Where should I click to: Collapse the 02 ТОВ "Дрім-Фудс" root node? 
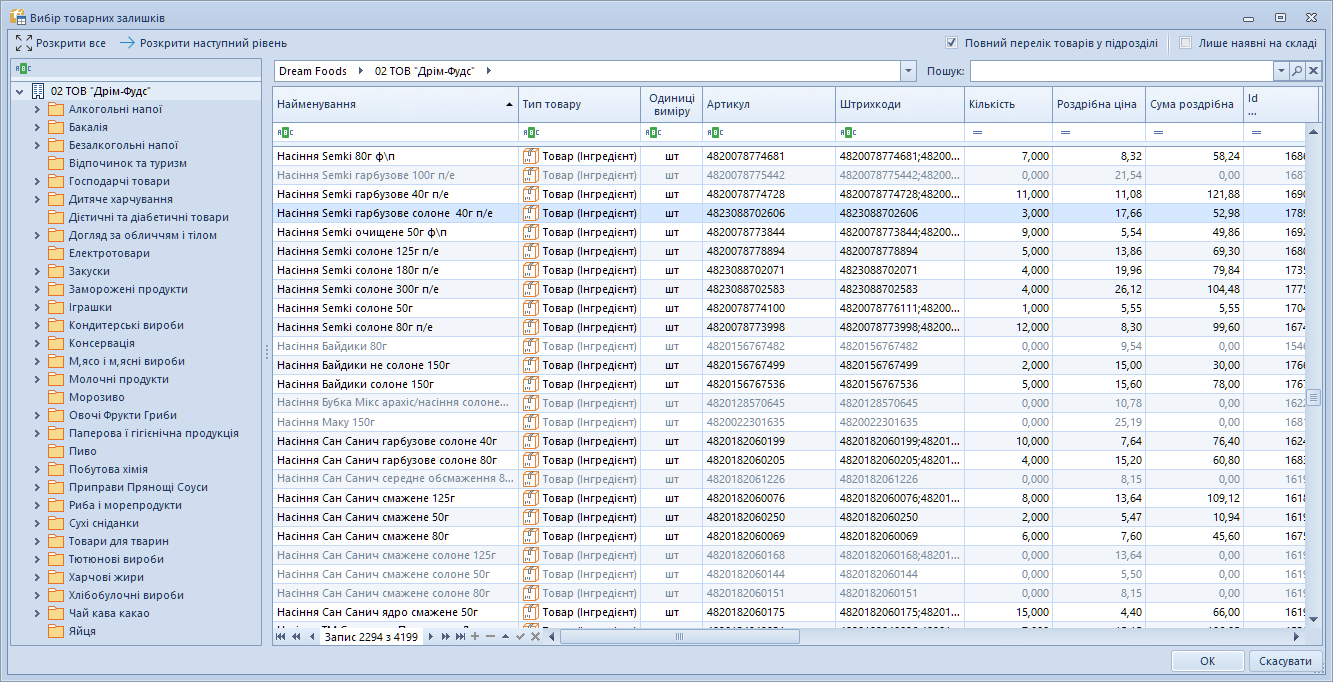pos(20,91)
